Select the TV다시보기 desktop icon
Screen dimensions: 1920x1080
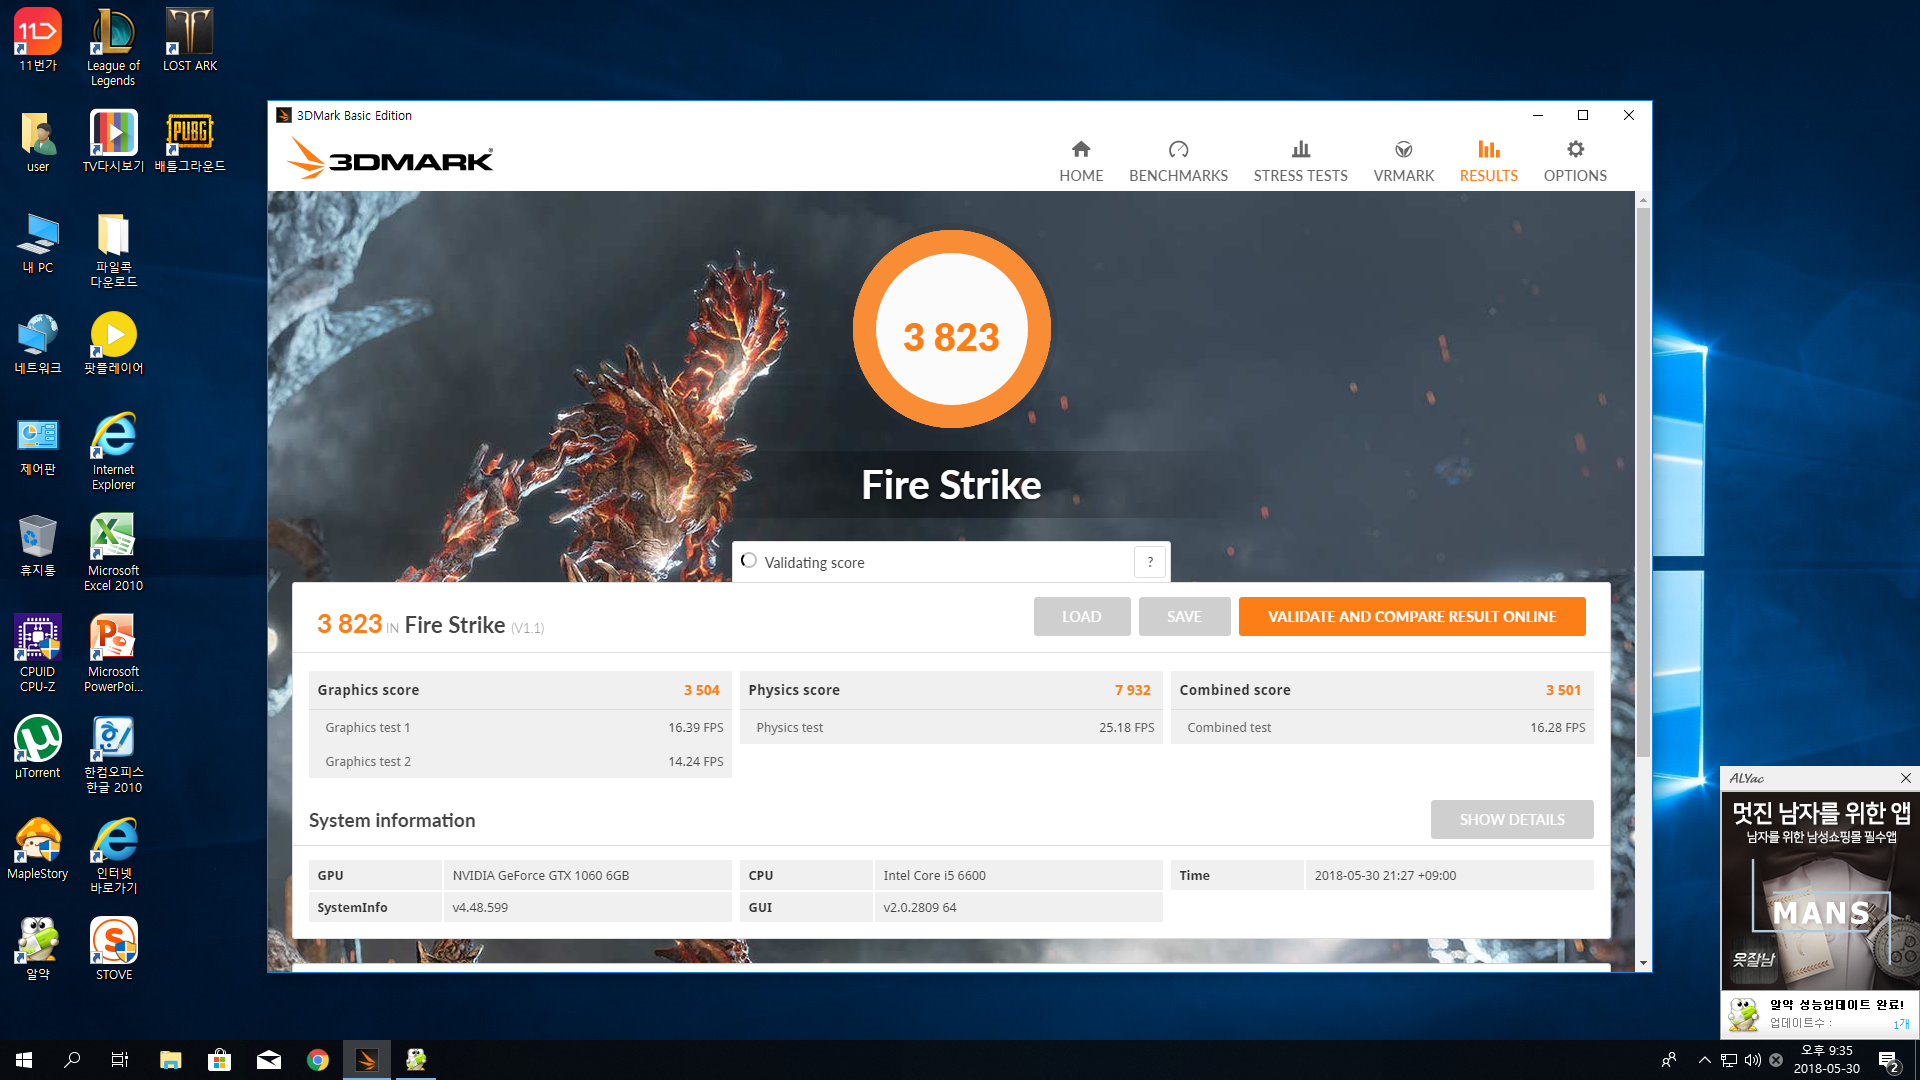113,141
